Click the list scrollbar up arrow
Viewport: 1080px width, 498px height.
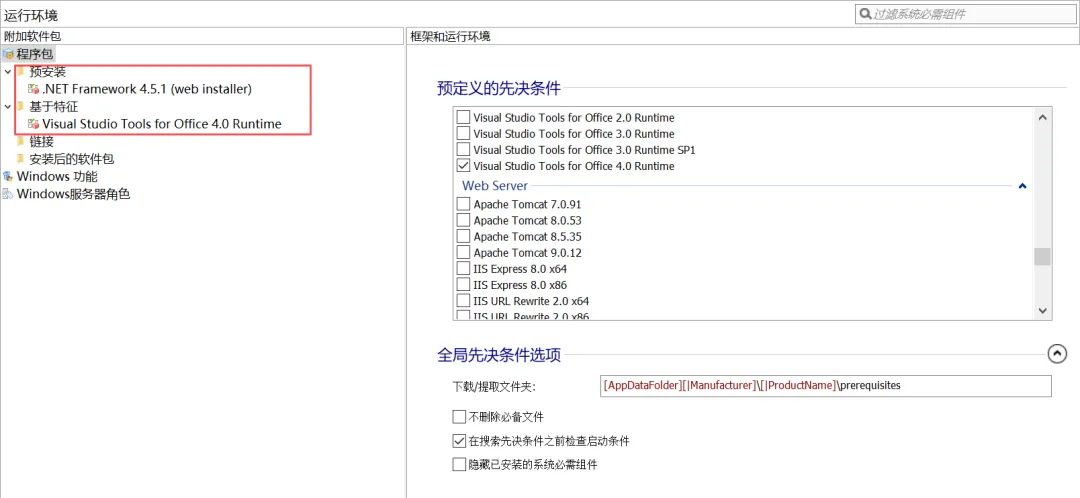click(x=1042, y=118)
